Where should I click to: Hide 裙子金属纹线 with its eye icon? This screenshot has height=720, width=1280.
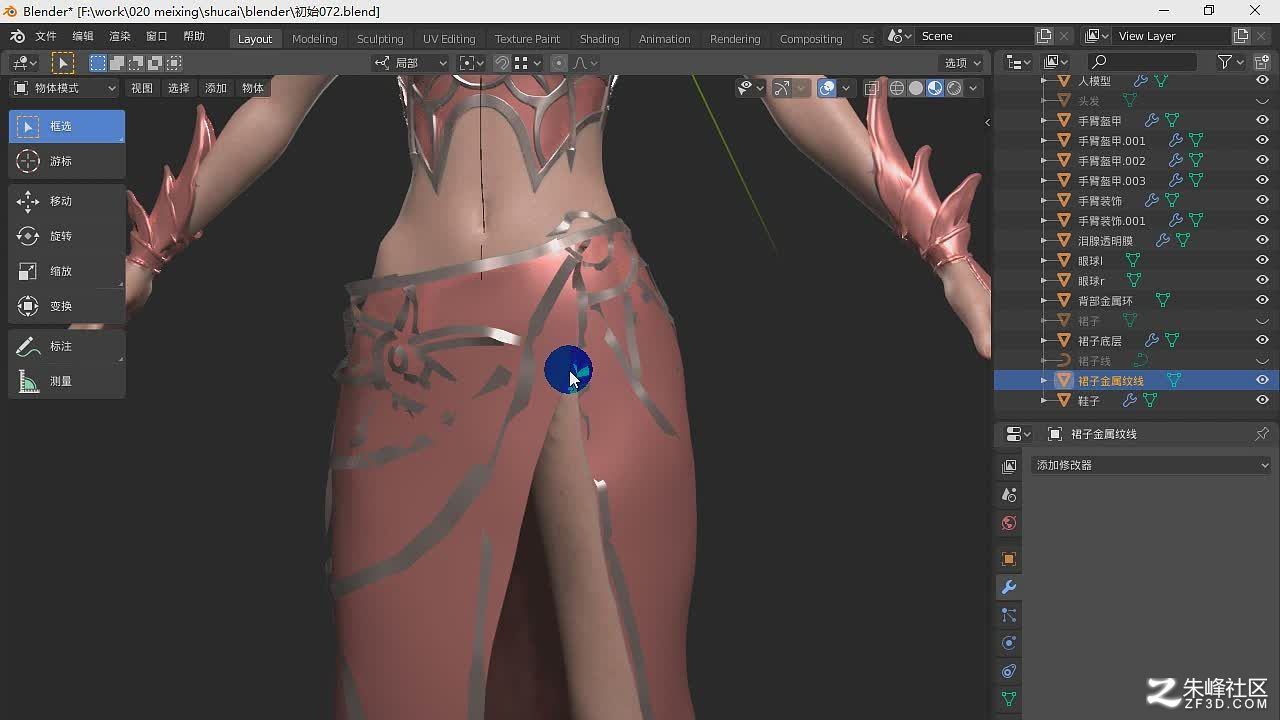point(1262,380)
